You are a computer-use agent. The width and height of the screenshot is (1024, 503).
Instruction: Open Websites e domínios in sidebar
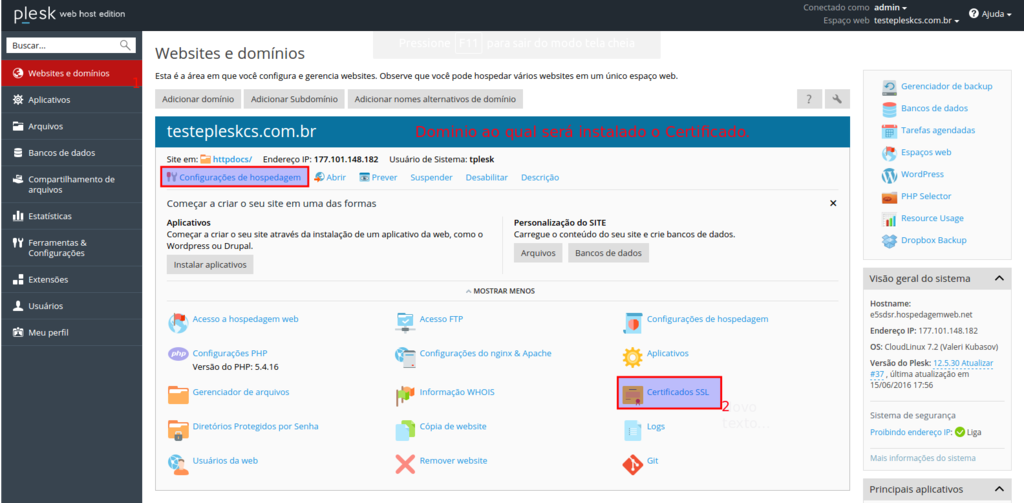click(x=71, y=73)
